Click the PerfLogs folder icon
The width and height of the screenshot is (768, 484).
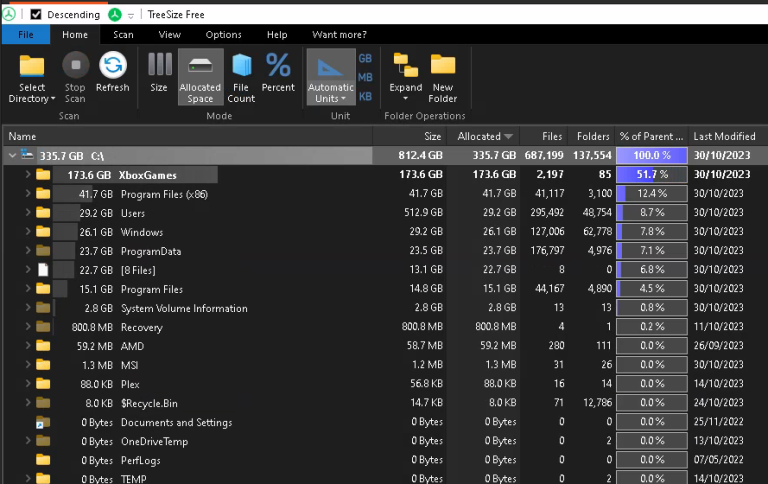coord(43,460)
